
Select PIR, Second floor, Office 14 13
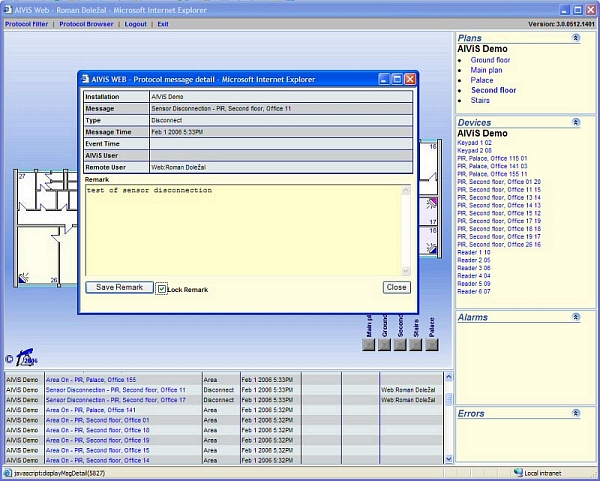tap(499, 205)
